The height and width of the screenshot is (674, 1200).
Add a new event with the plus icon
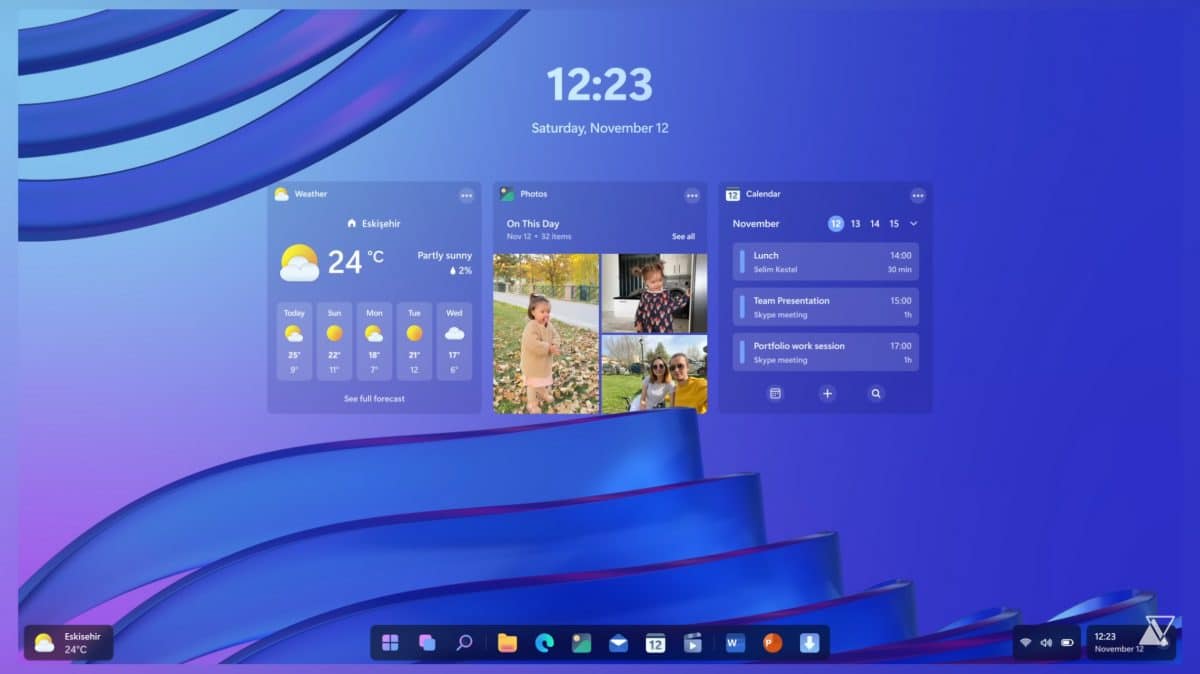827,394
